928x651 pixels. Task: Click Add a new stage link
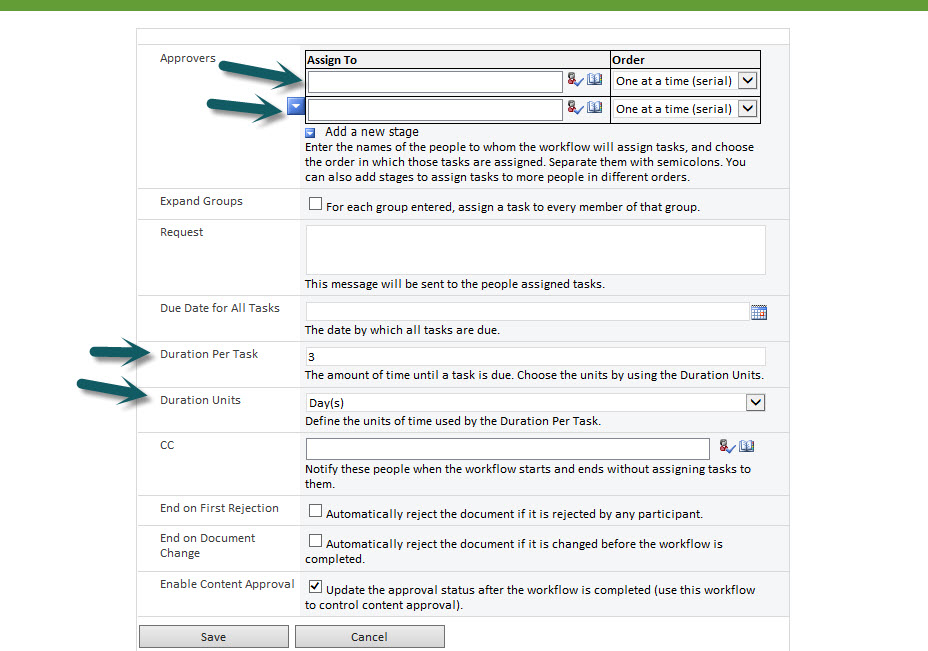(x=372, y=131)
